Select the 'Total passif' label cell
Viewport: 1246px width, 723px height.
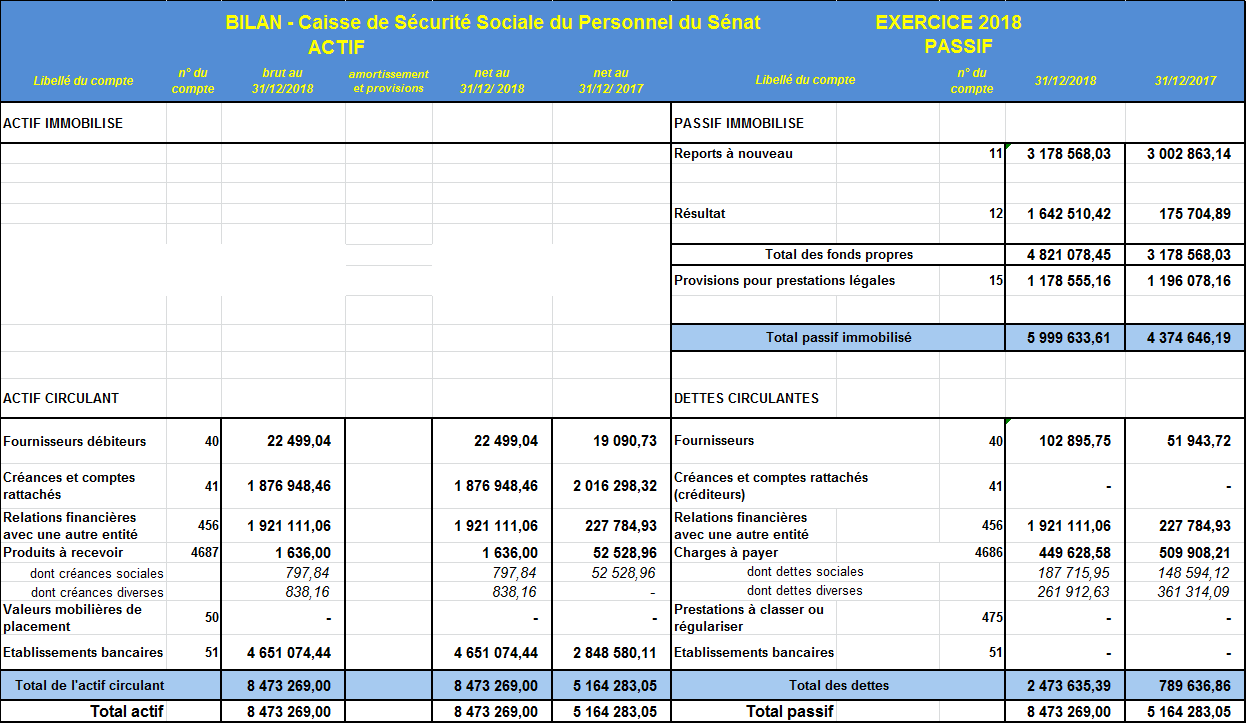(789, 712)
